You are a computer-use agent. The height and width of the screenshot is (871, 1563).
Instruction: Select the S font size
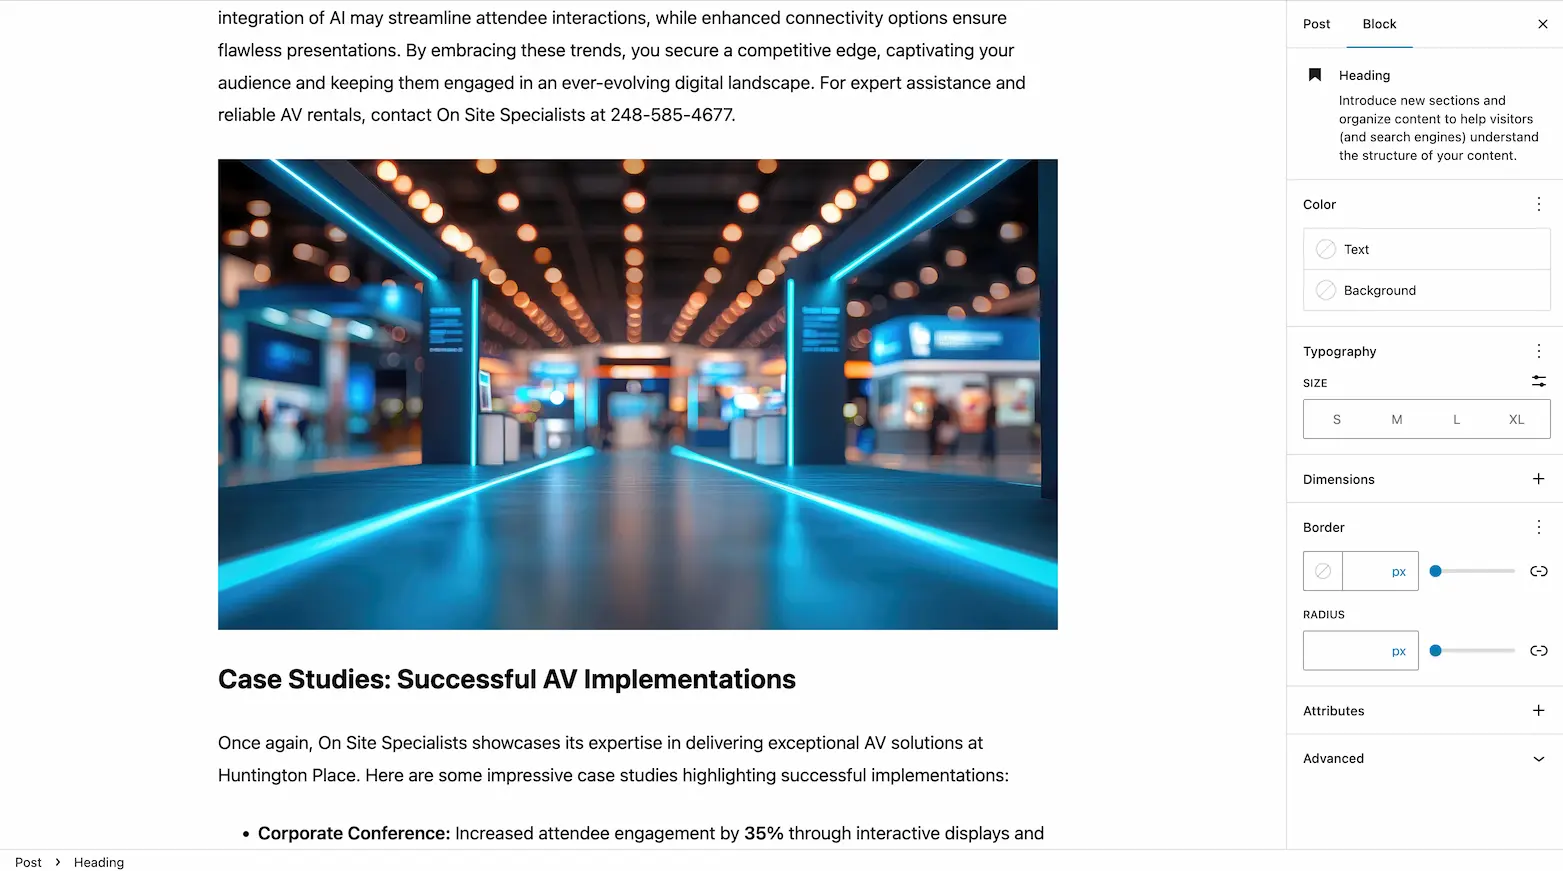tap(1337, 419)
